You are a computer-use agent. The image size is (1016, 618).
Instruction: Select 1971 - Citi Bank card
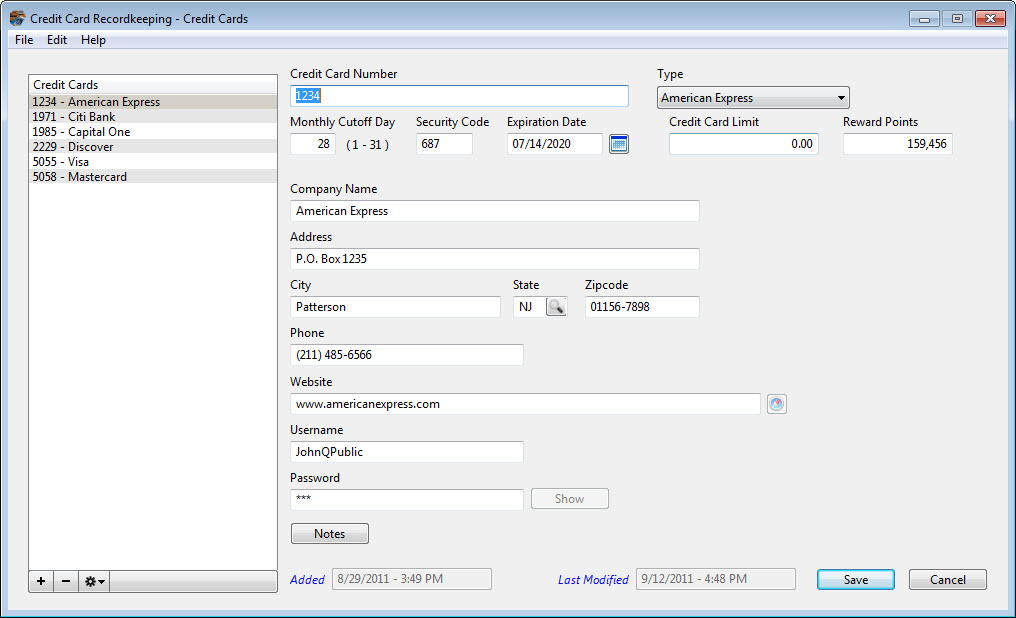click(x=153, y=117)
